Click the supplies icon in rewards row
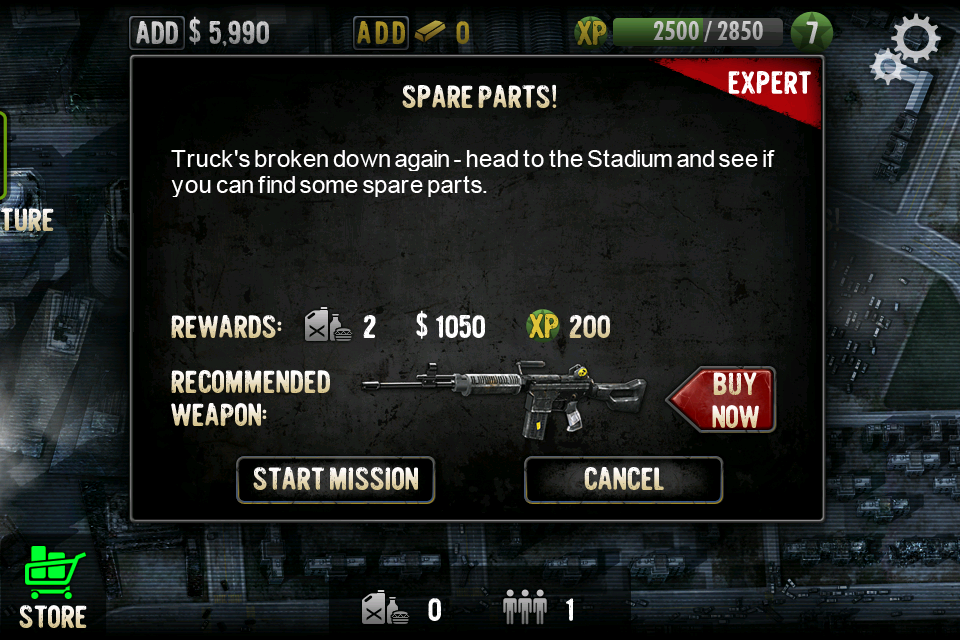960x640 pixels. pos(328,325)
